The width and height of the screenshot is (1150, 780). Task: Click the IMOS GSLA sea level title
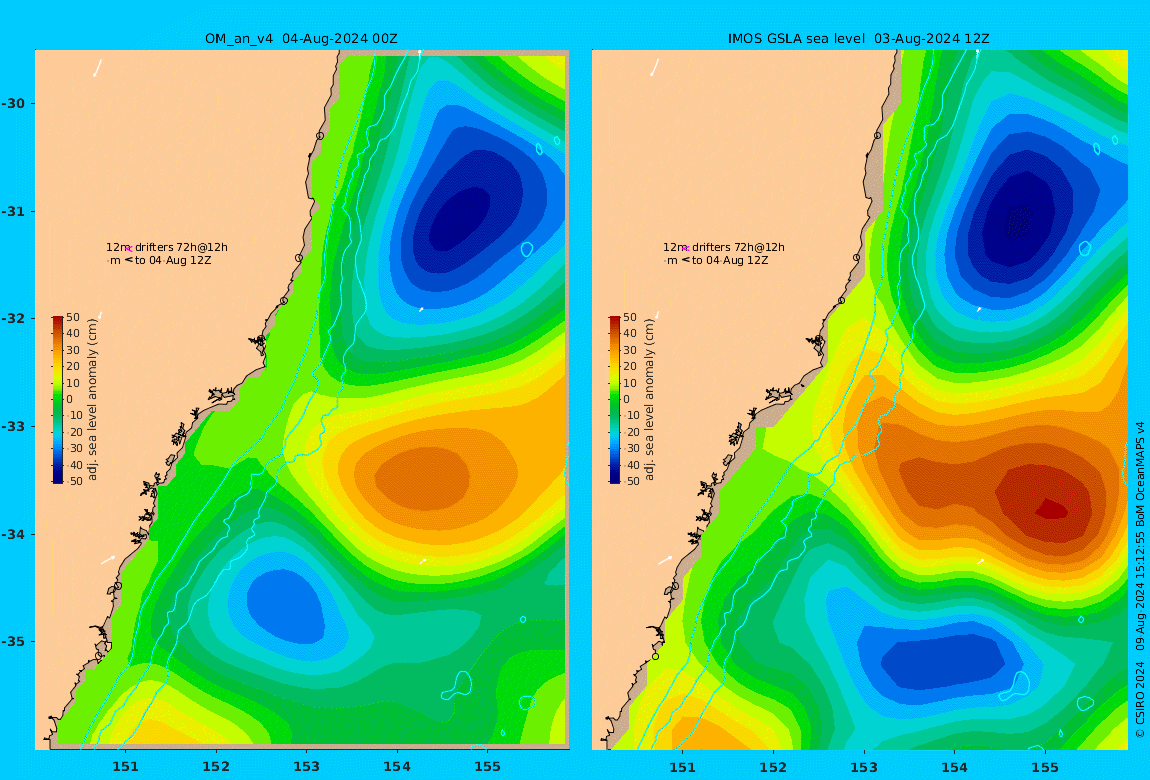pos(858,39)
